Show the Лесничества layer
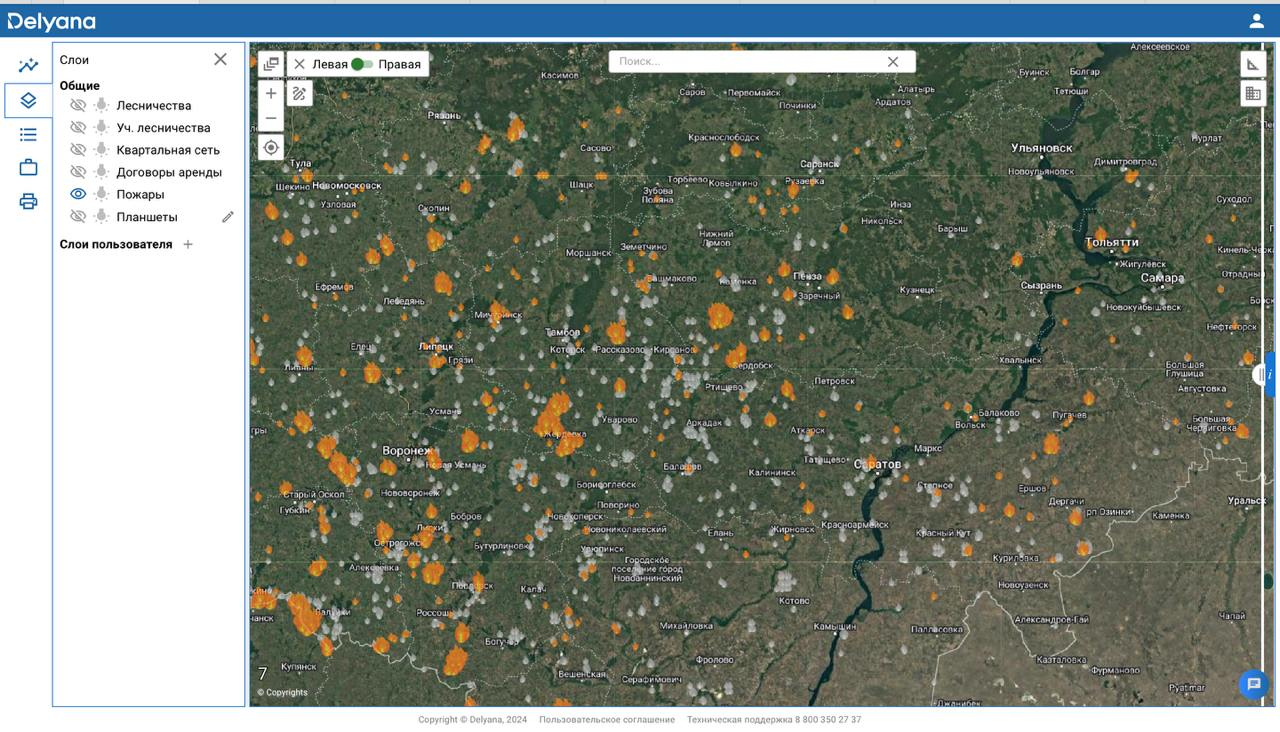This screenshot has height=732, width=1280. tap(78, 106)
